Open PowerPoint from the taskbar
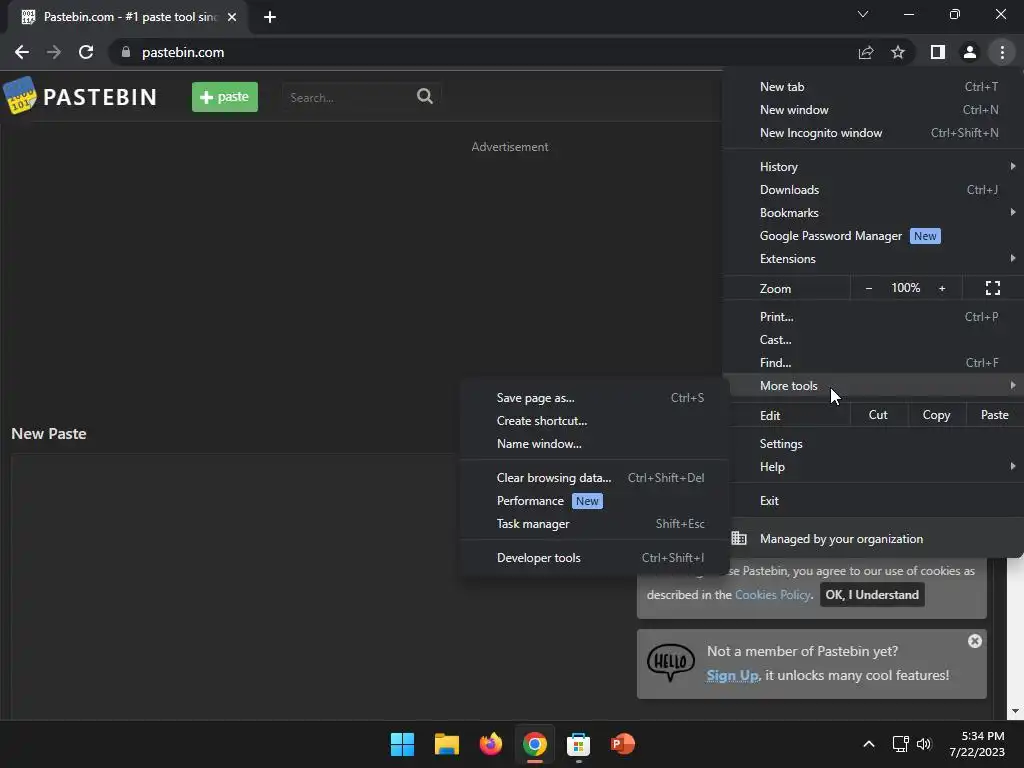 pos(622,744)
